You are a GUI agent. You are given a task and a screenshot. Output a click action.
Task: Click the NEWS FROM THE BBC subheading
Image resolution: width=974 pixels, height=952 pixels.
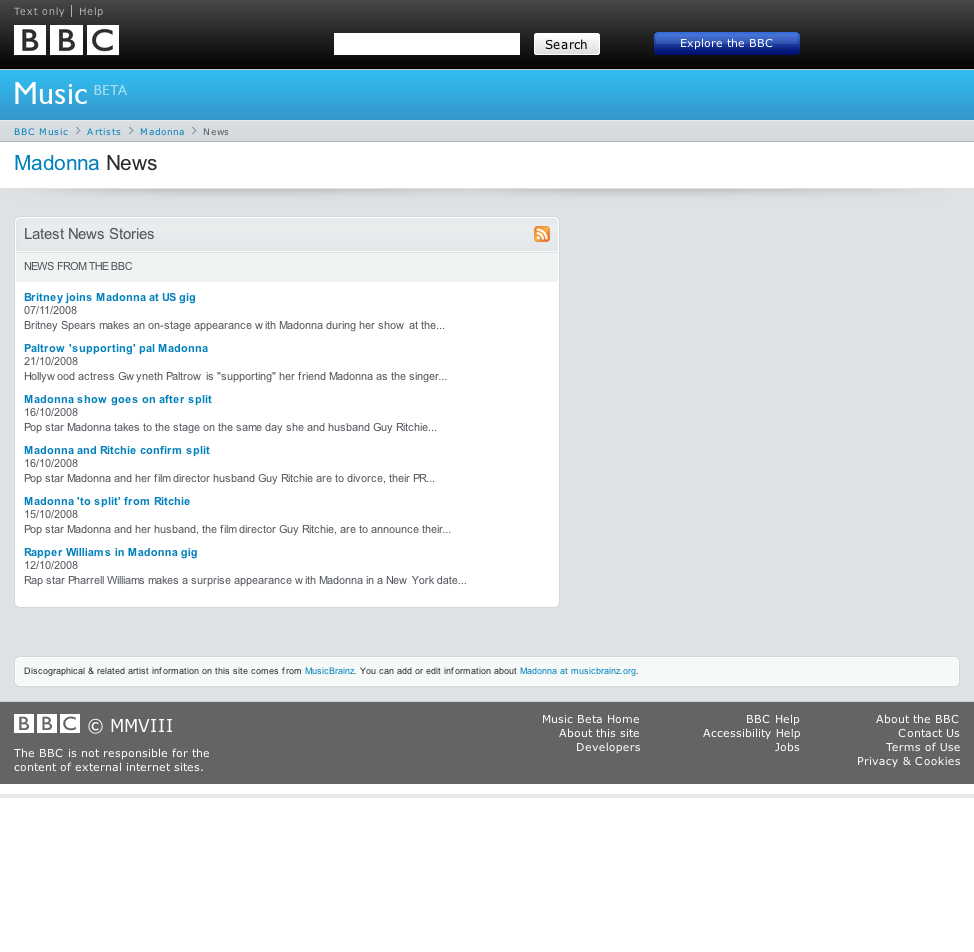78,266
